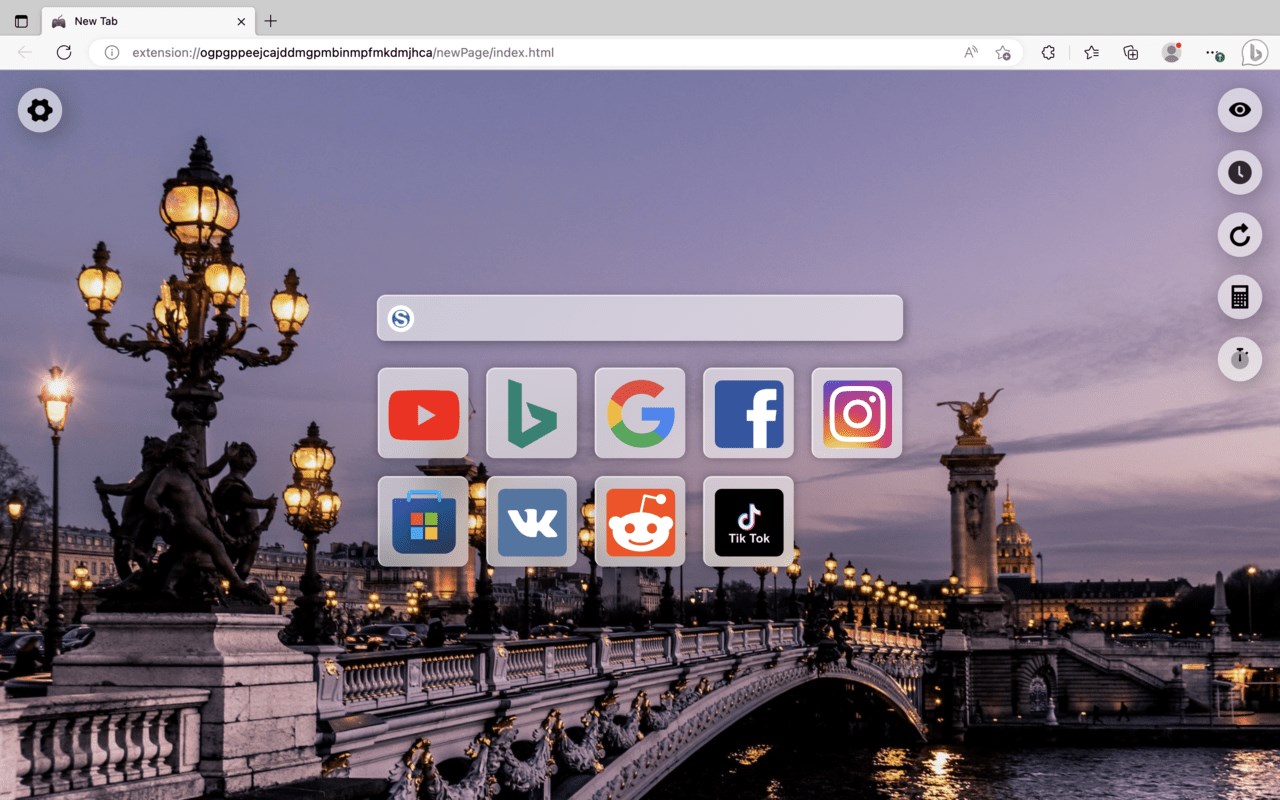
Task: Open a new tab with plus button
Action: (x=270, y=21)
